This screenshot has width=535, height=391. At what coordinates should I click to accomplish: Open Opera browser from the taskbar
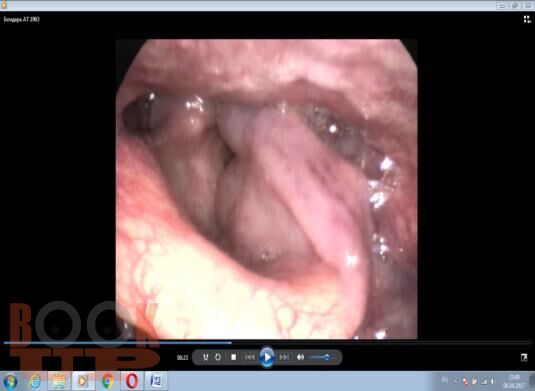coord(132,381)
